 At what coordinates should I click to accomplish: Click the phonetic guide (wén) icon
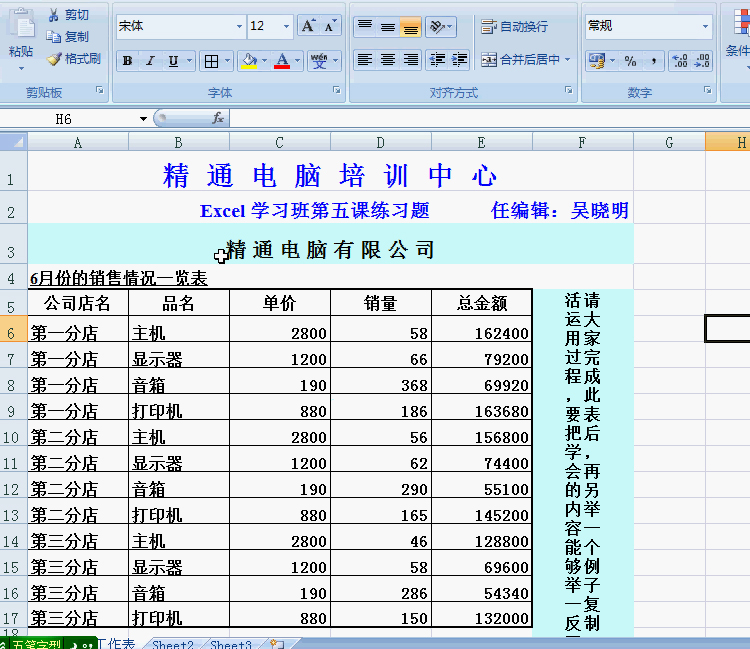pos(319,61)
